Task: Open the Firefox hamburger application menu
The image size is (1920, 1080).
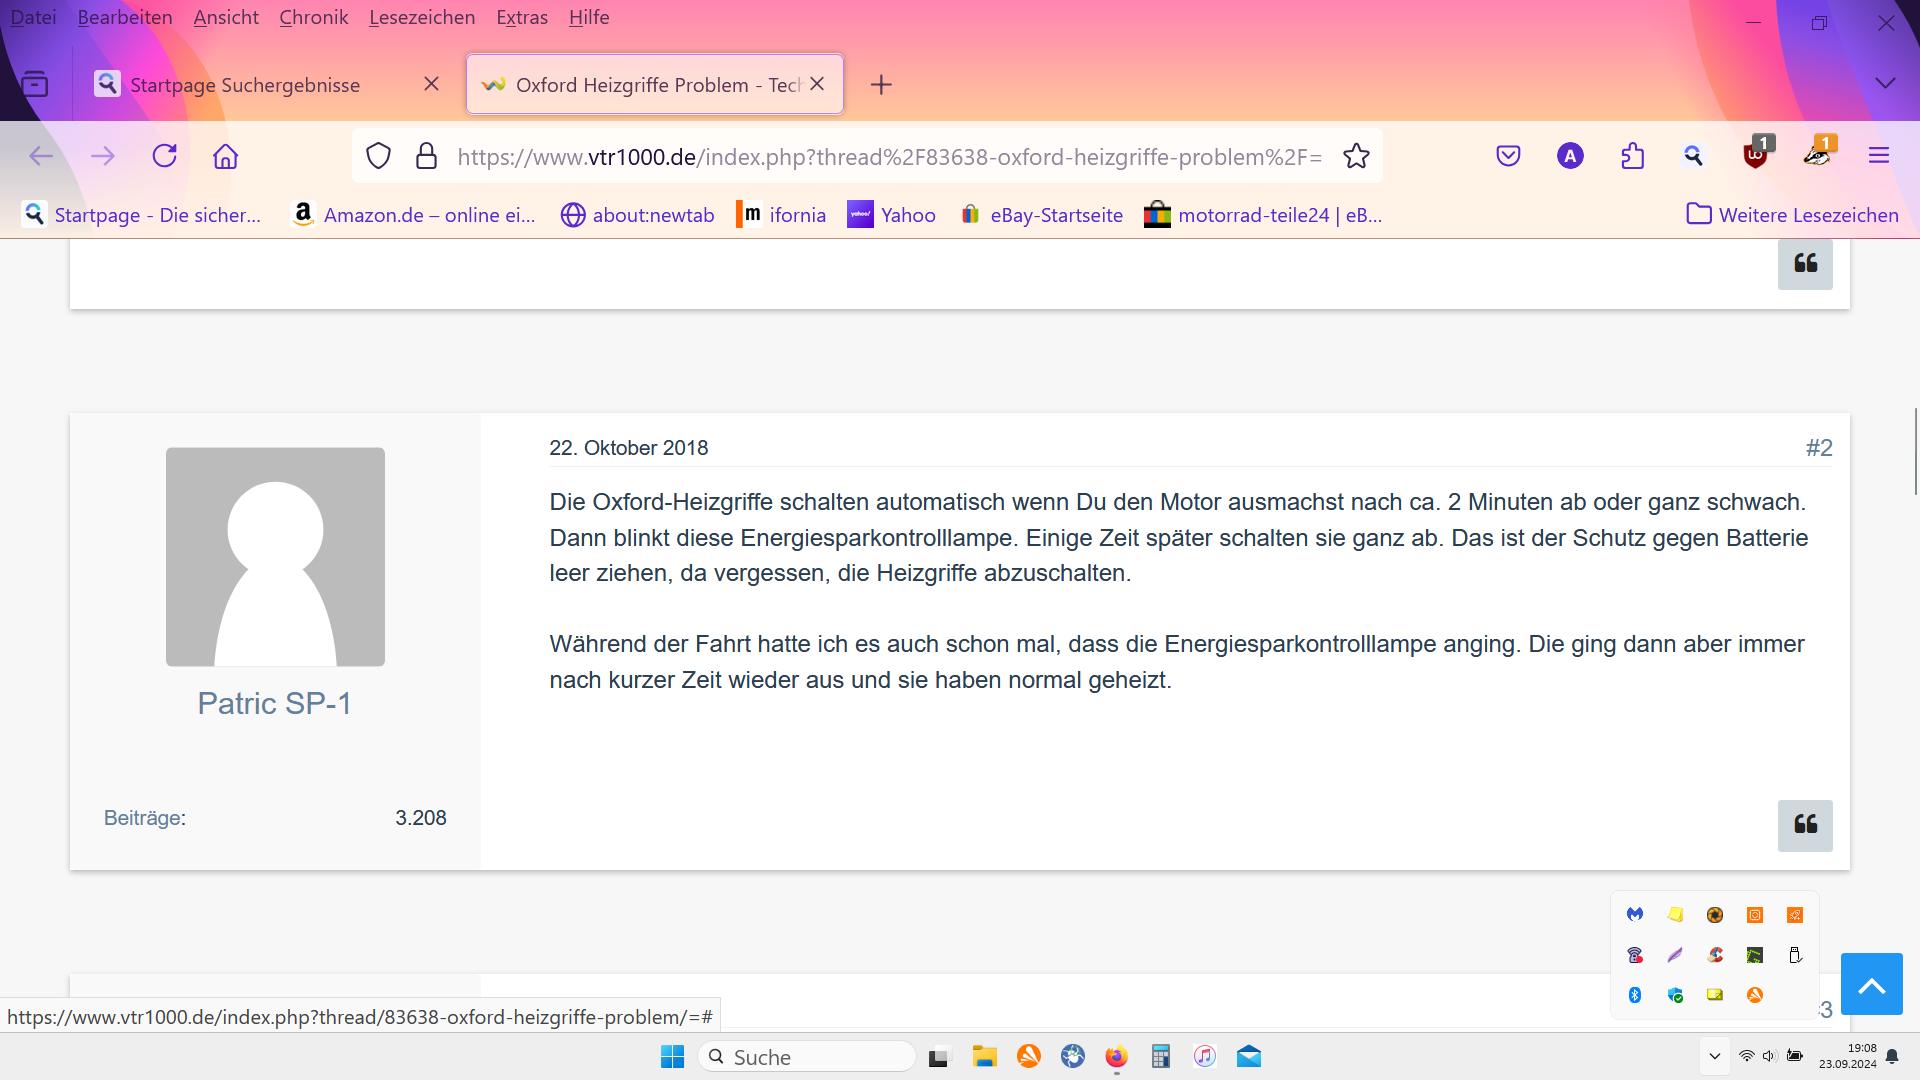Action: 1878,156
